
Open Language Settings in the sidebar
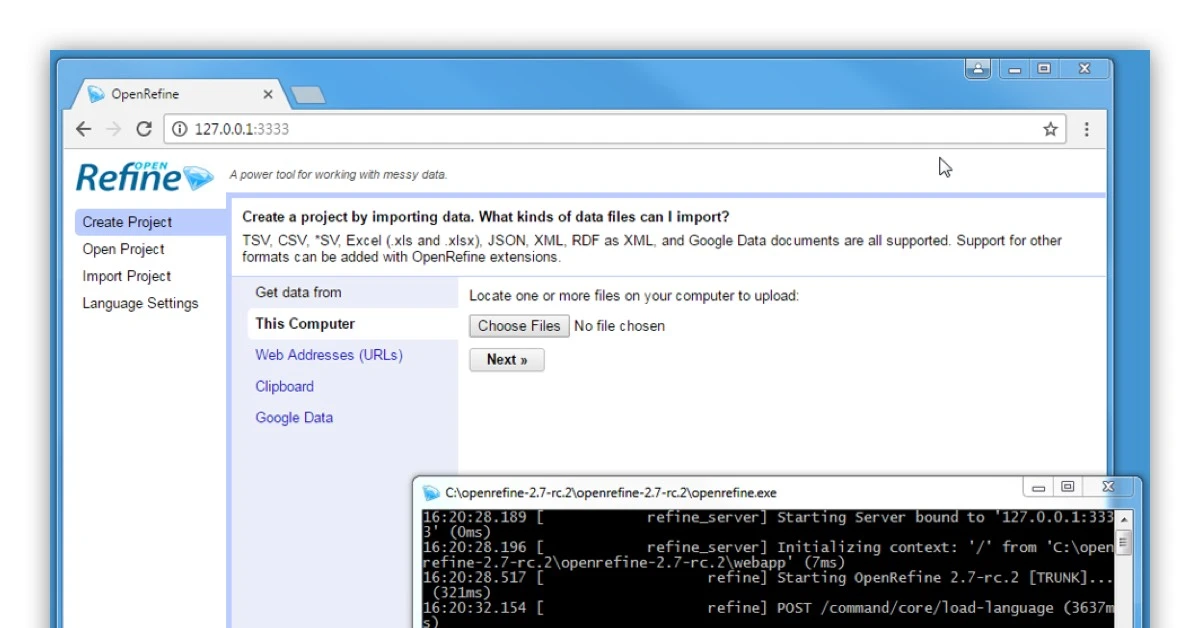(x=140, y=303)
